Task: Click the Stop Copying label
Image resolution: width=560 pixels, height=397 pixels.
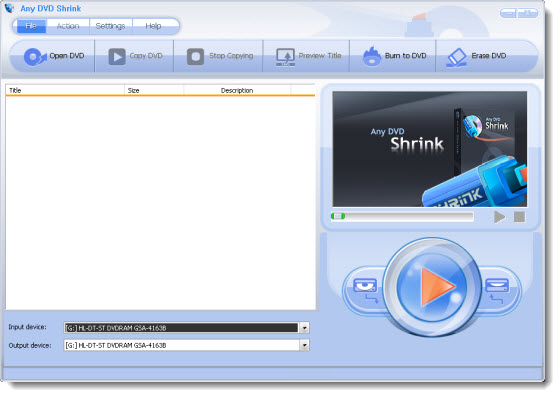Action: point(231,56)
